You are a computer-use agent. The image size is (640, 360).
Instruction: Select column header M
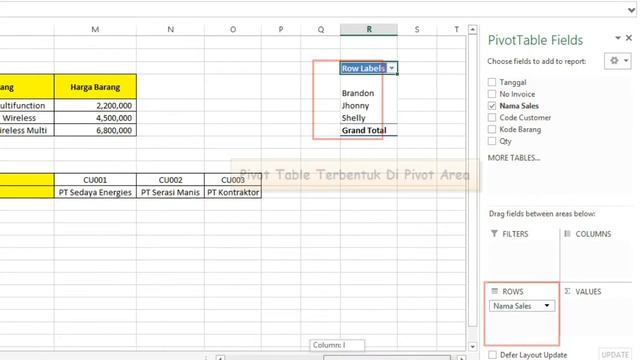click(95, 29)
